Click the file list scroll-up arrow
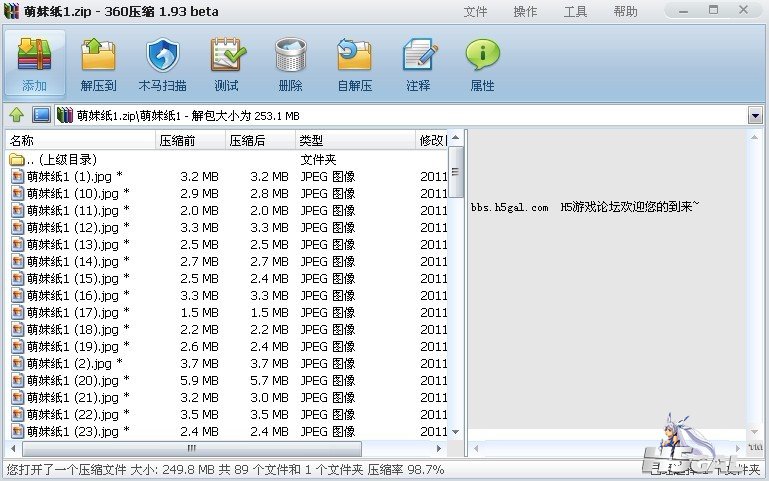This screenshot has height=481, width=769. click(x=456, y=137)
